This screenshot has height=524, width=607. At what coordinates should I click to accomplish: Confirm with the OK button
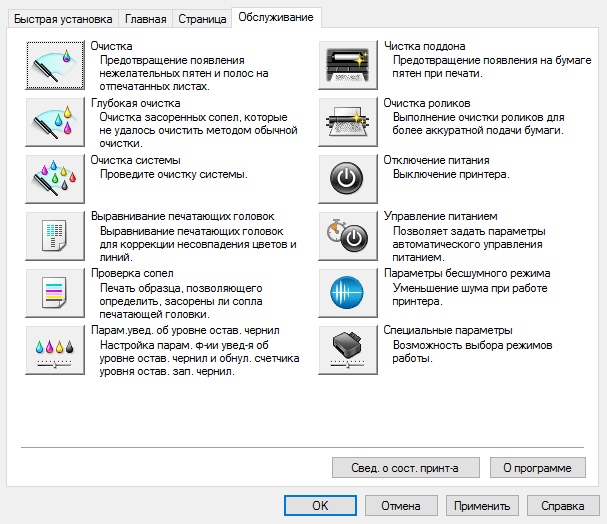[x=320, y=505]
